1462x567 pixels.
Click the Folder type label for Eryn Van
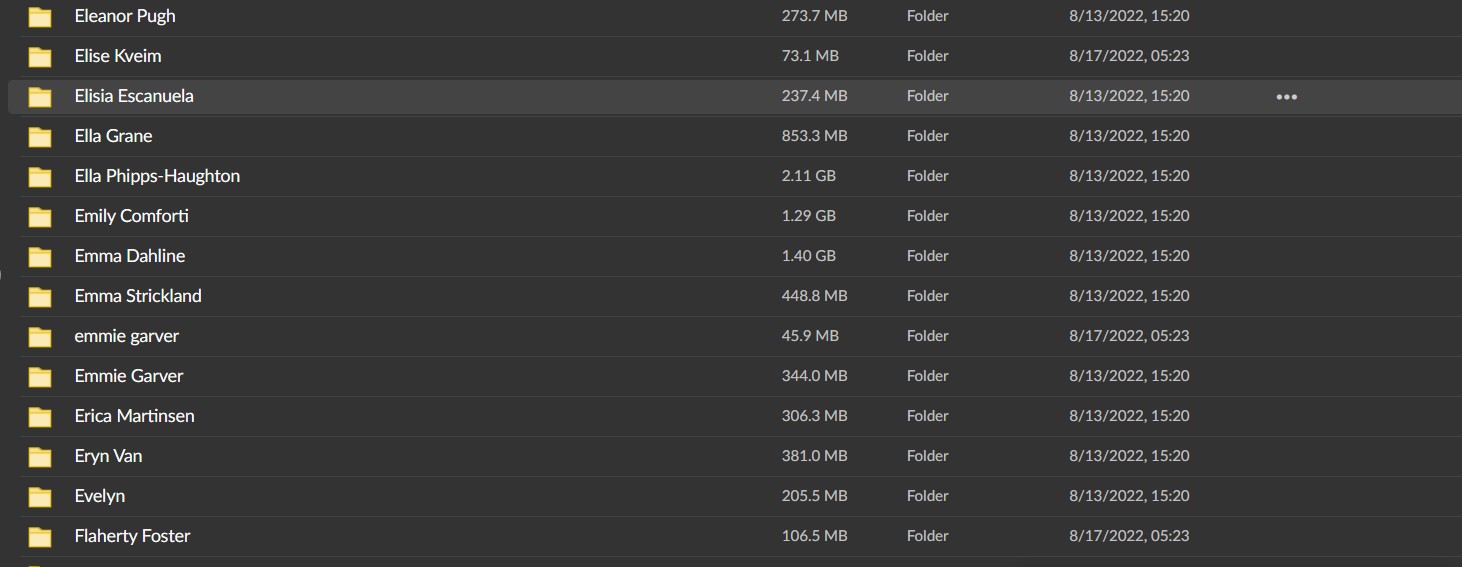(927, 456)
